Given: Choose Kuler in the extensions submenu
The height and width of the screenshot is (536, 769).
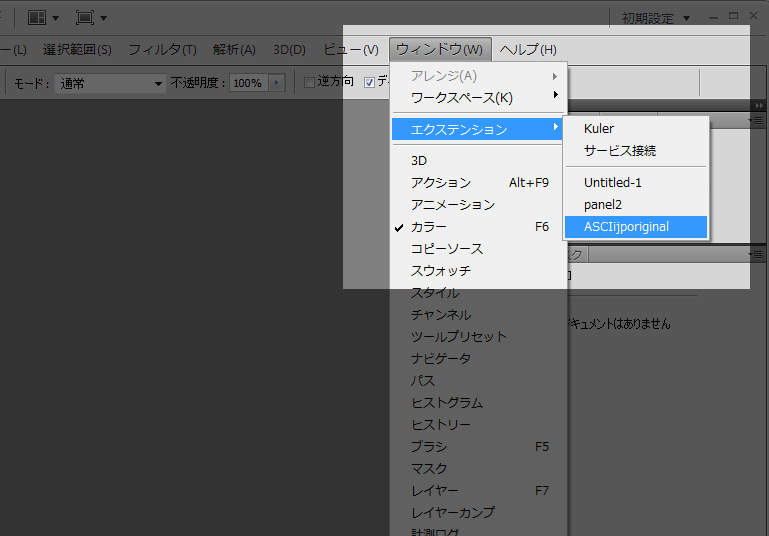Looking at the screenshot, I should coord(599,129).
